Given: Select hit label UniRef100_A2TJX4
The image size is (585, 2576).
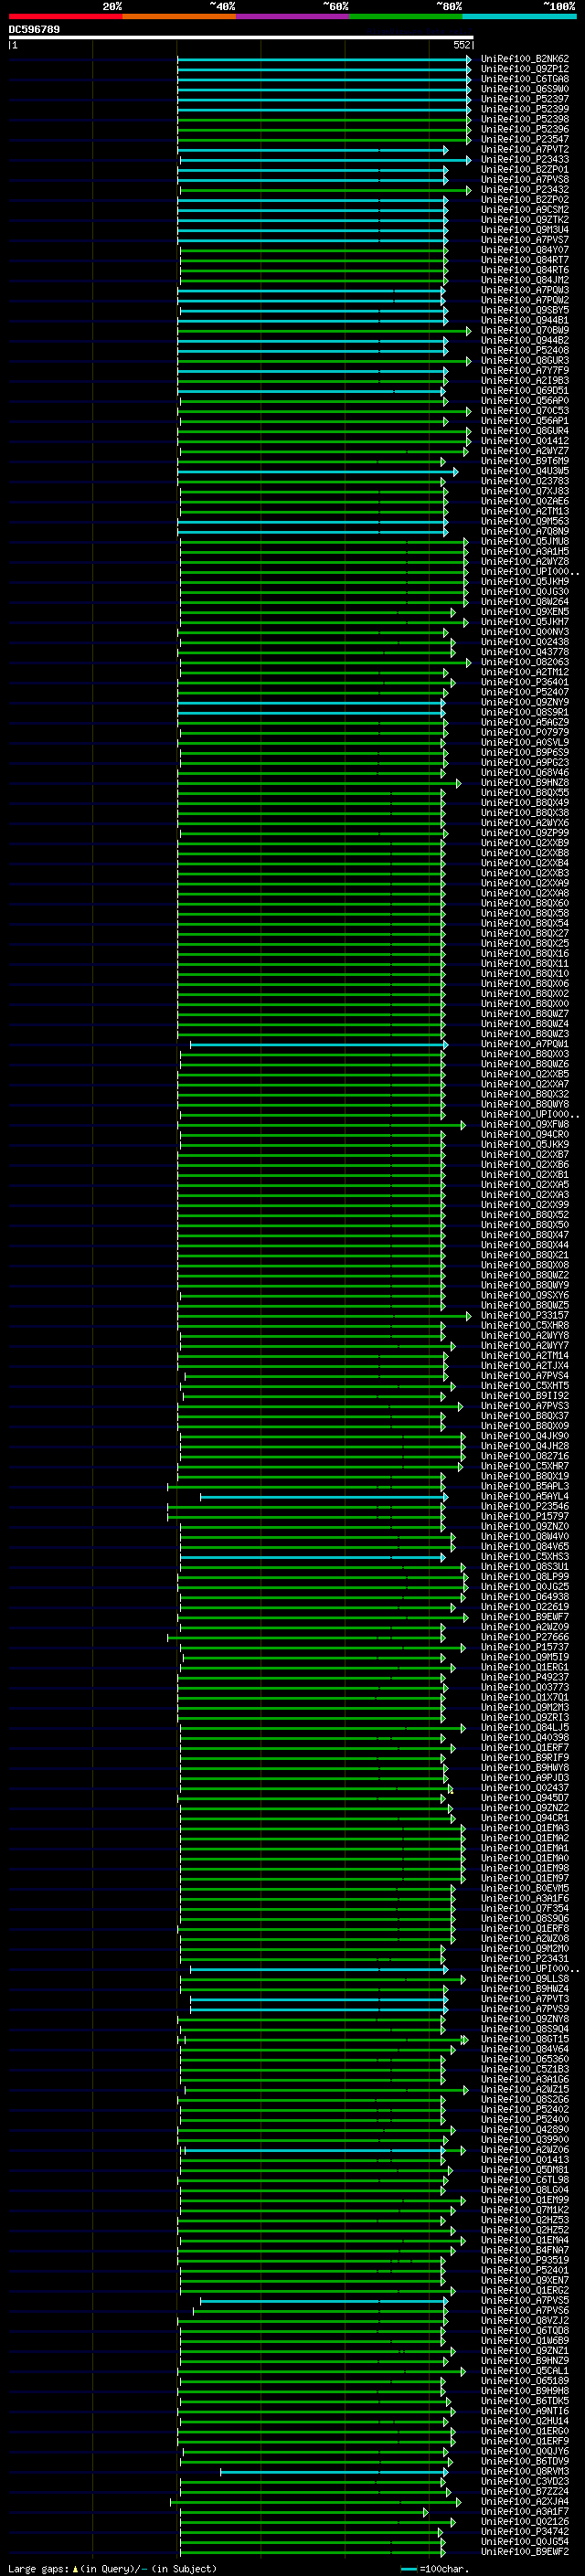Looking at the screenshot, I should [x=525, y=1365].
